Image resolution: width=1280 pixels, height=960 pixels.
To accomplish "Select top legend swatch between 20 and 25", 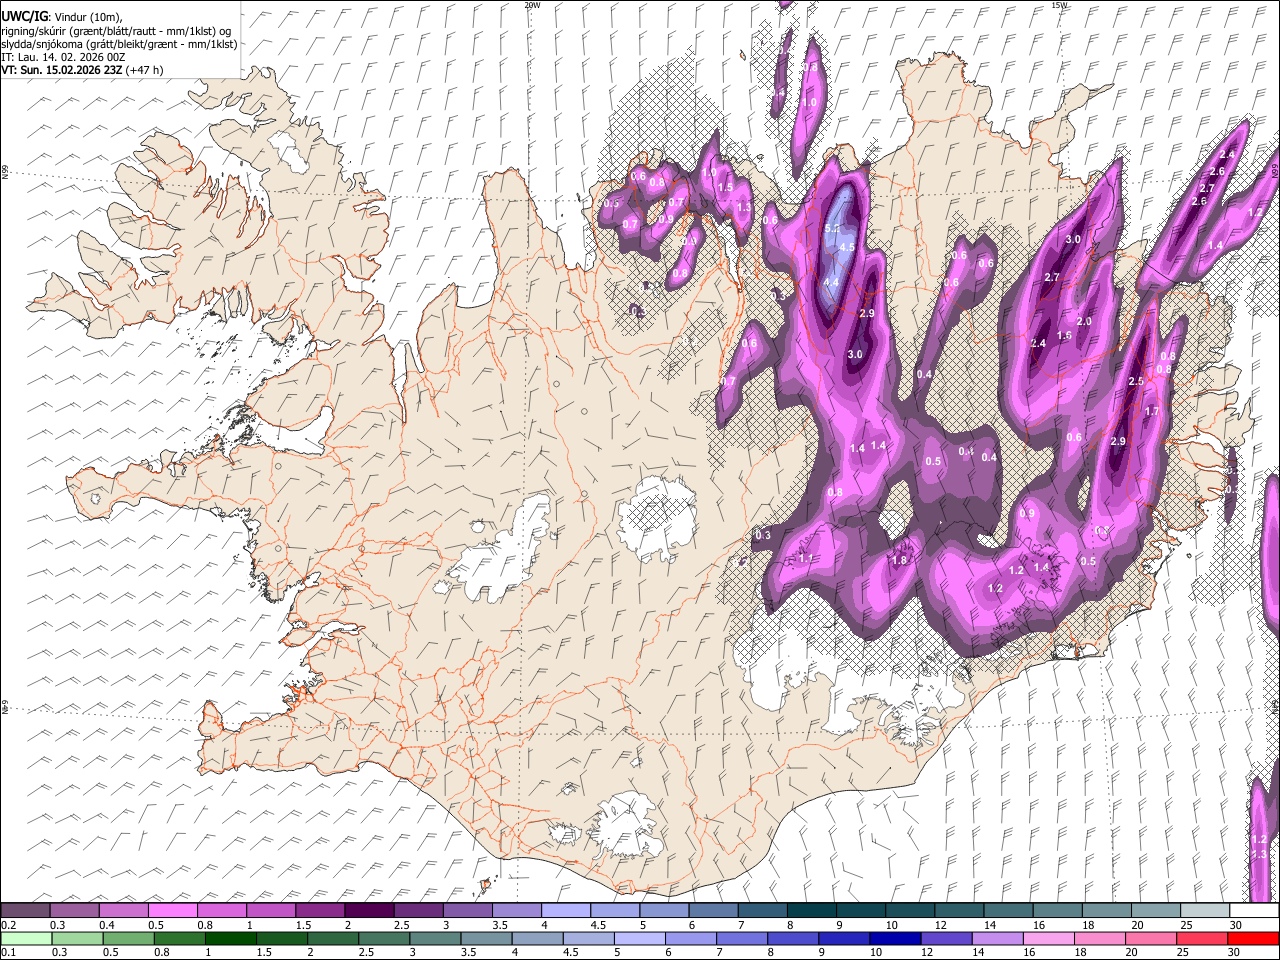I will click(x=1154, y=910).
